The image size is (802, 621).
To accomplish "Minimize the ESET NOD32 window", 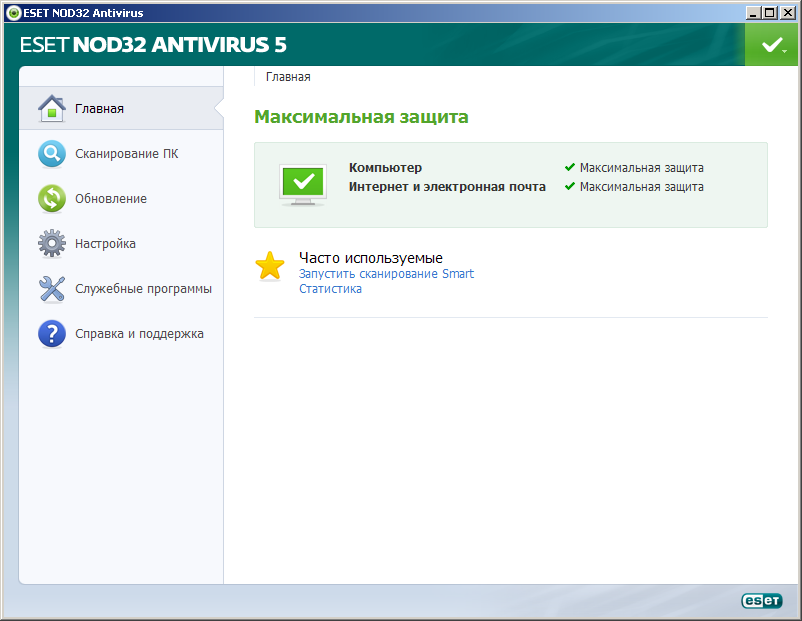I will coord(752,13).
